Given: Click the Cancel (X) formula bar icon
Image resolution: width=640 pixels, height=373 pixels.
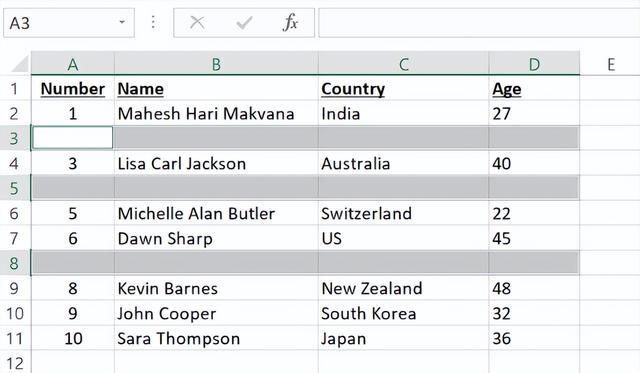Looking at the screenshot, I should coord(197,23).
